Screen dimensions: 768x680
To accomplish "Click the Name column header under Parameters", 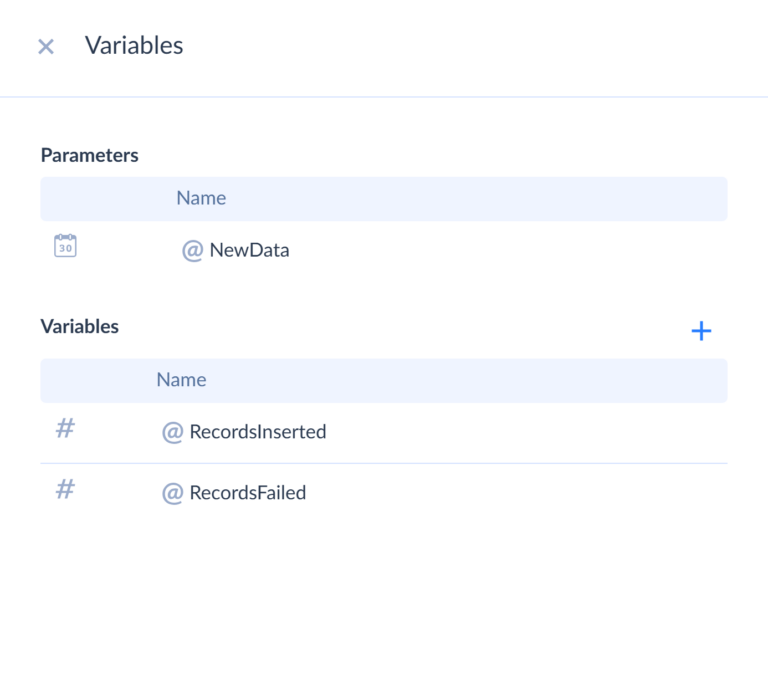I will pyautogui.click(x=201, y=198).
